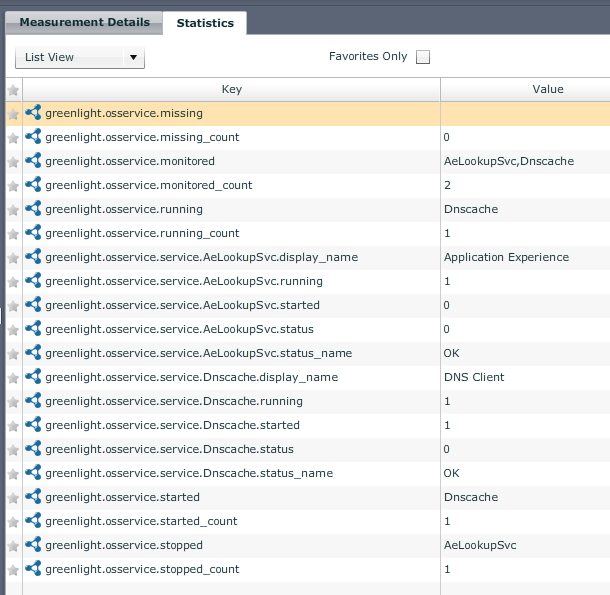Viewport: 610px width, 595px height.
Task: Sort by the Key column header
Action: (231, 90)
